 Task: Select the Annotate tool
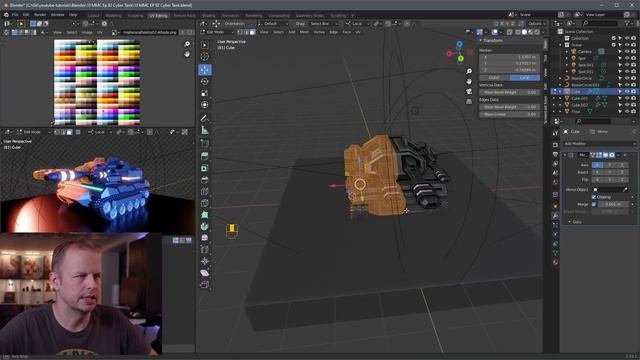pos(205,119)
